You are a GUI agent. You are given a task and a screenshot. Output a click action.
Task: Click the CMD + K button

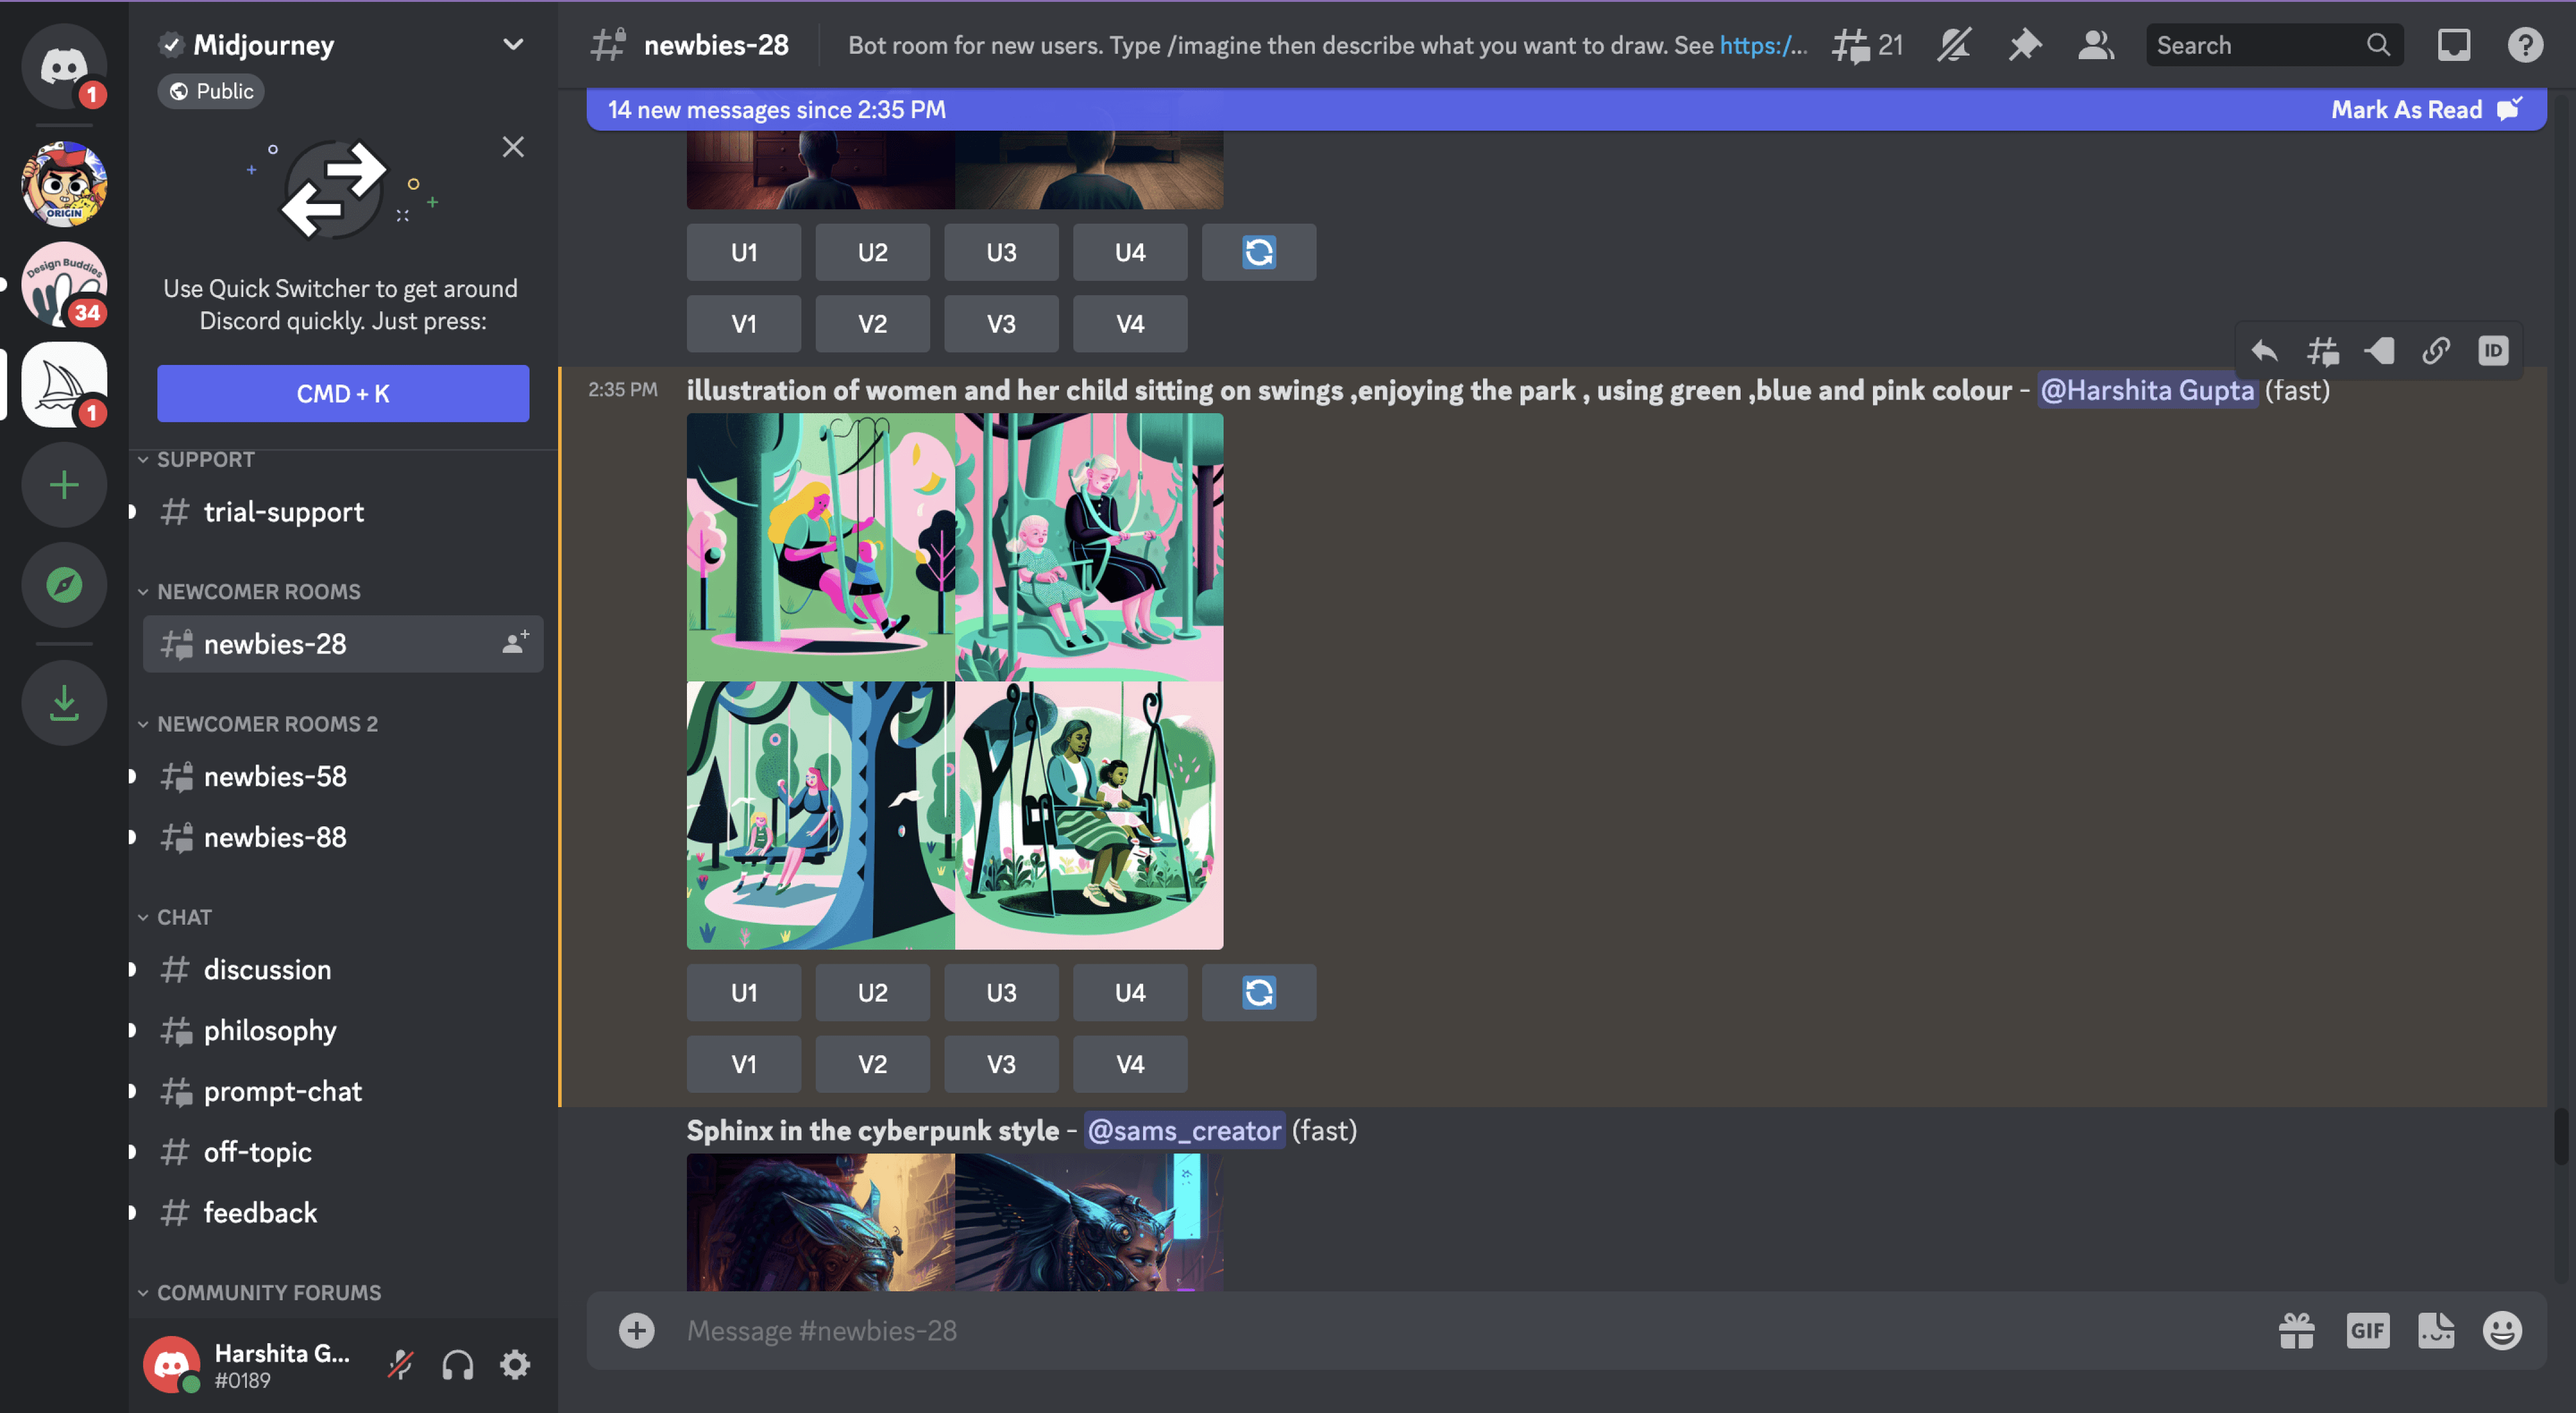point(343,393)
